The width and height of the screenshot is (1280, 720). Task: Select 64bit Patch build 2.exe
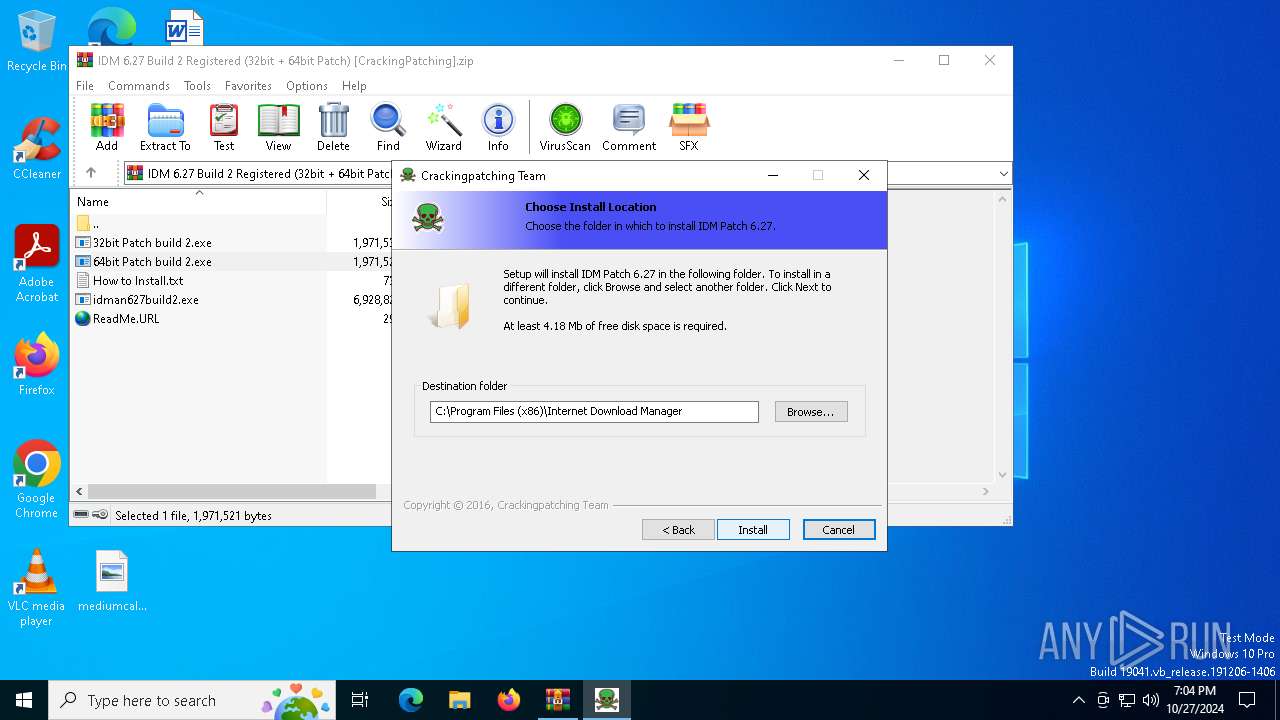click(x=152, y=262)
